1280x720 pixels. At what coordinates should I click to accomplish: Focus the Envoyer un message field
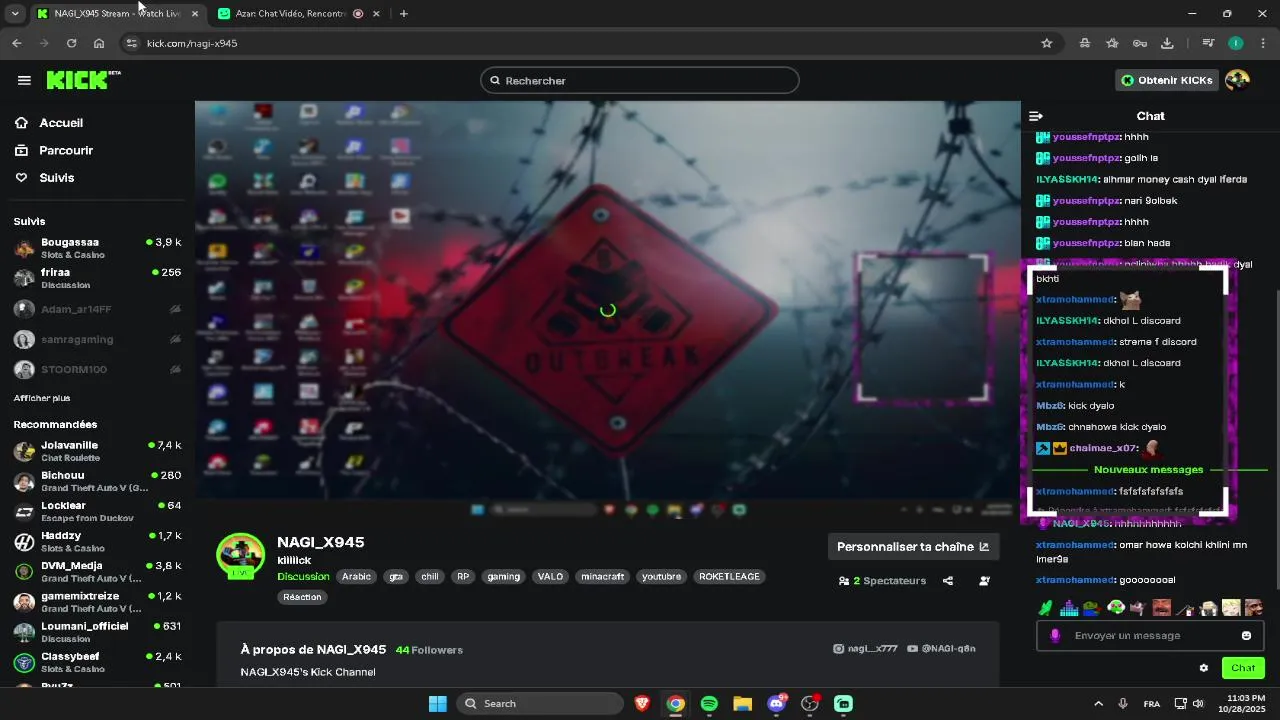[1150, 636]
